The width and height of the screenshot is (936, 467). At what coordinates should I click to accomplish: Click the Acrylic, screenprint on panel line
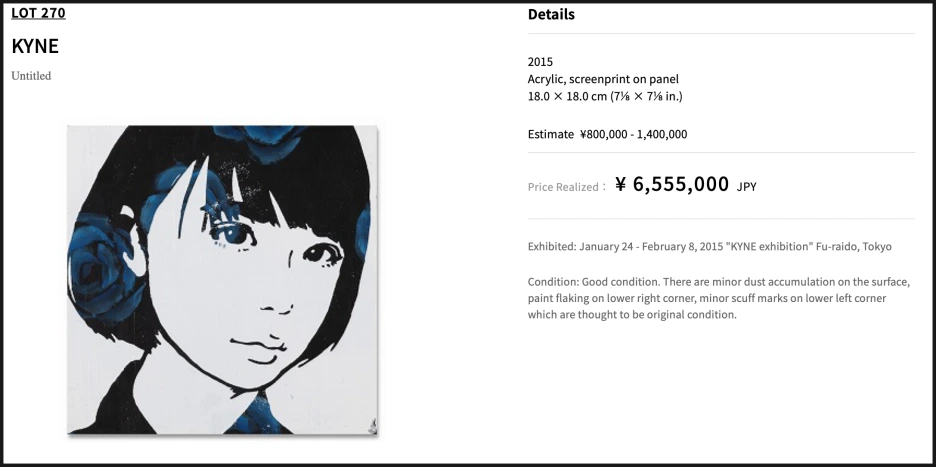click(603, 79)
